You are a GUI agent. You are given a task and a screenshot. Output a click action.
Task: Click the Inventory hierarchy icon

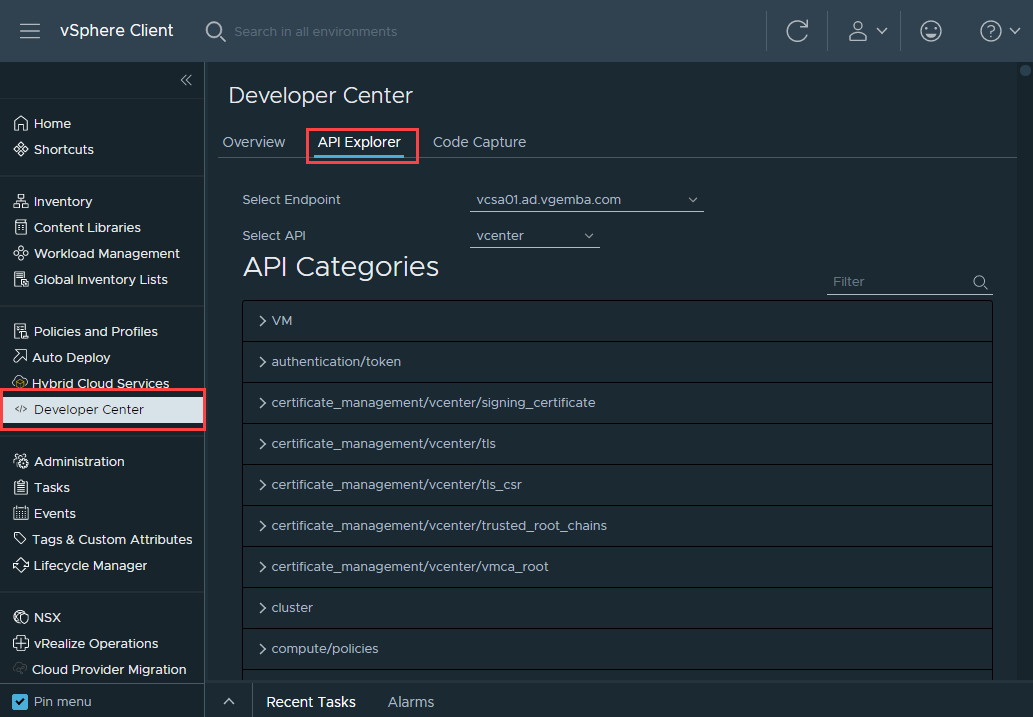pos(21,202)
